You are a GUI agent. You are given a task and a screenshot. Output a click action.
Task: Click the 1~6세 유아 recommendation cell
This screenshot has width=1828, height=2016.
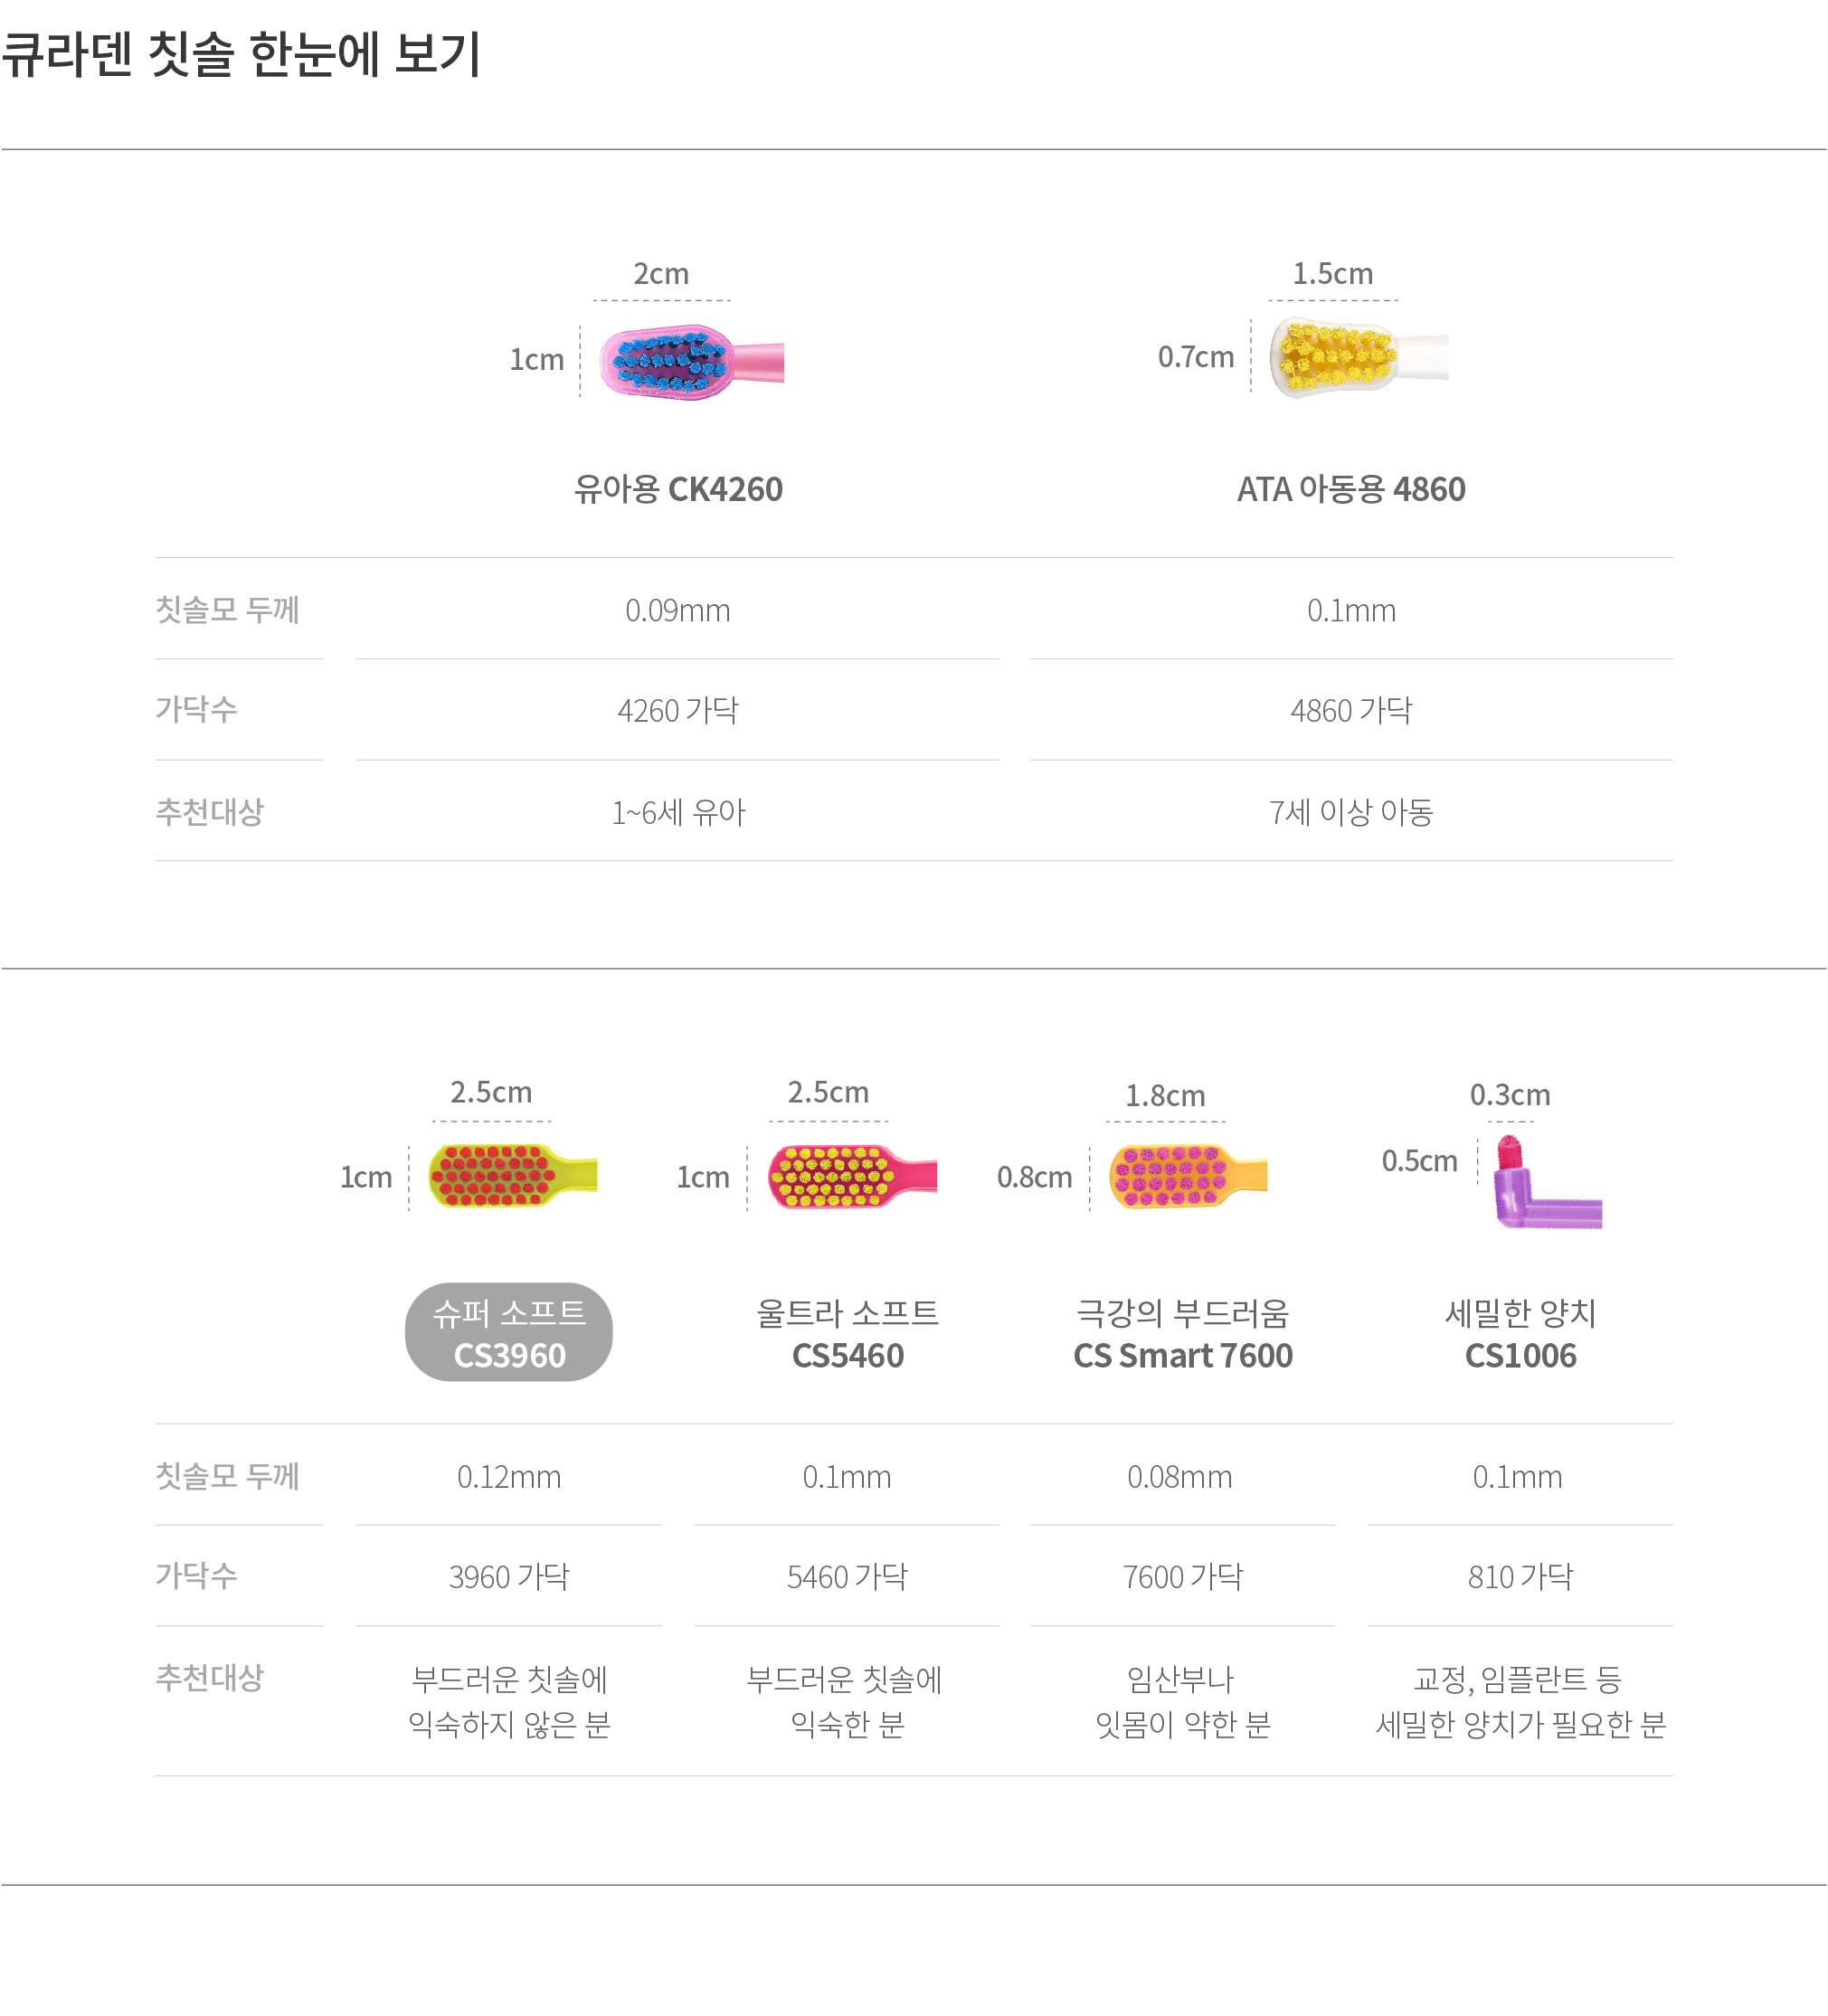point(678,812)
